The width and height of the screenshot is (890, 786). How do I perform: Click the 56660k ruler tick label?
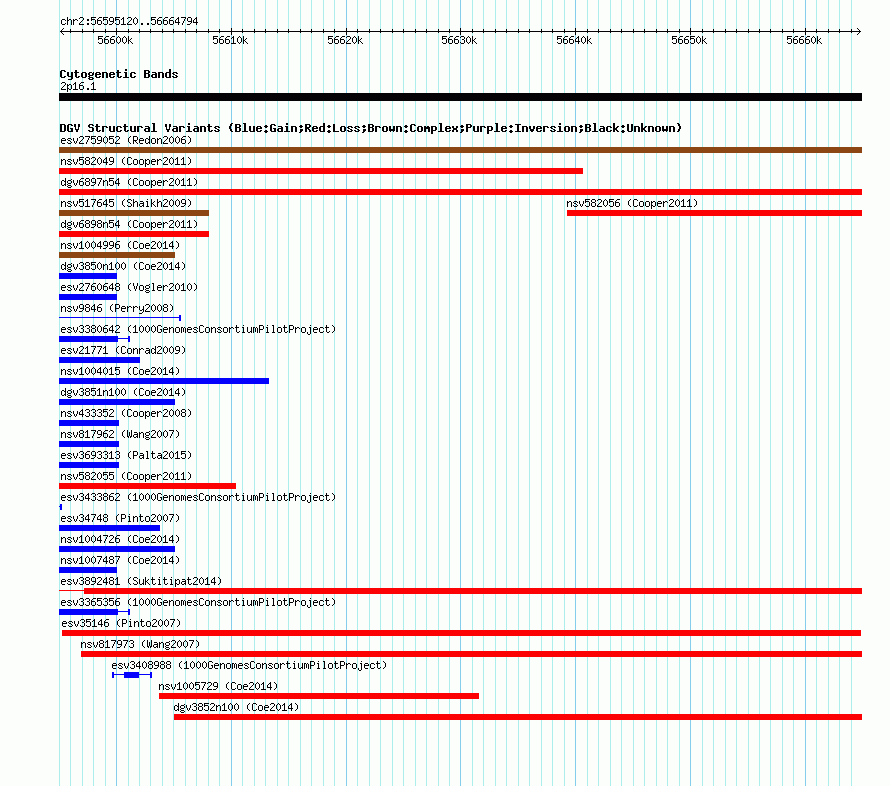pos(804,40)
